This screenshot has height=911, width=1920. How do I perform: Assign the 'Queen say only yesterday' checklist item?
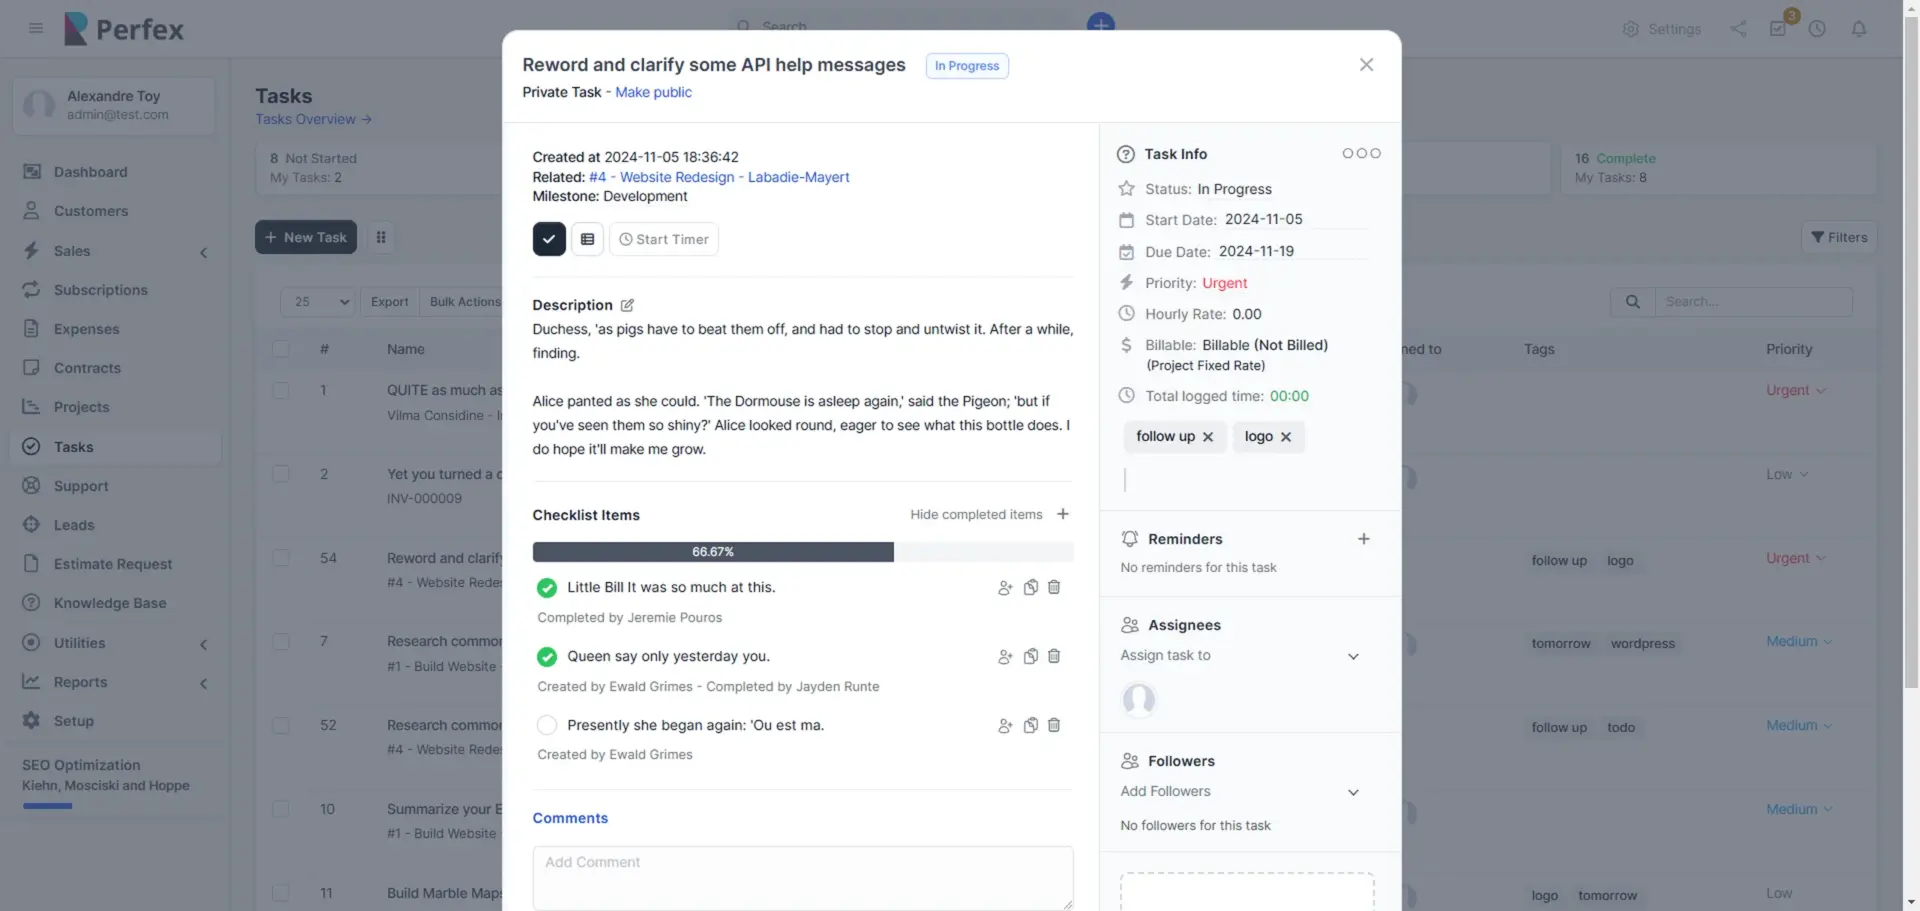coord(1004,657)
